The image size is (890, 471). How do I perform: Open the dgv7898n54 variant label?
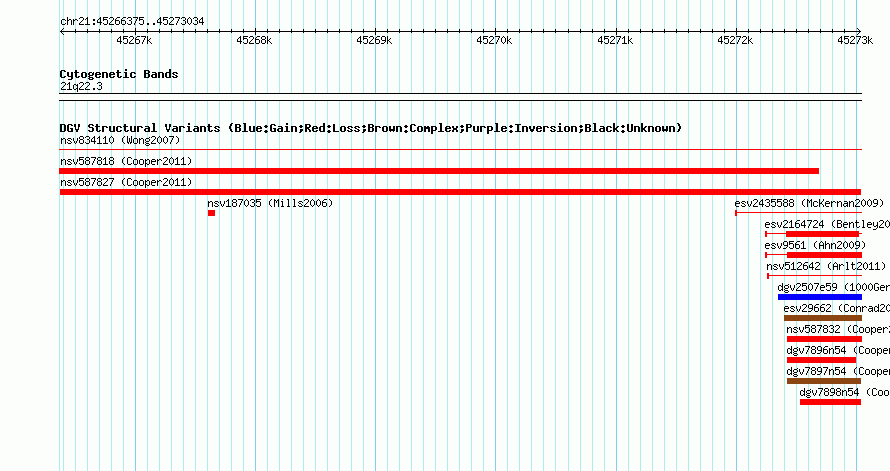(845, 392)
